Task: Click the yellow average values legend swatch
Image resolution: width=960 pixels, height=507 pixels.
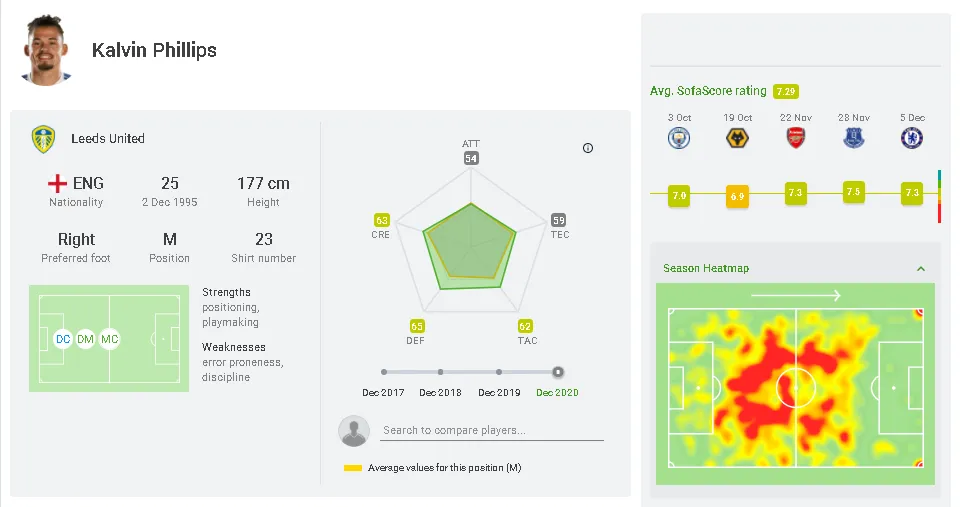Action: click(352, 468)
